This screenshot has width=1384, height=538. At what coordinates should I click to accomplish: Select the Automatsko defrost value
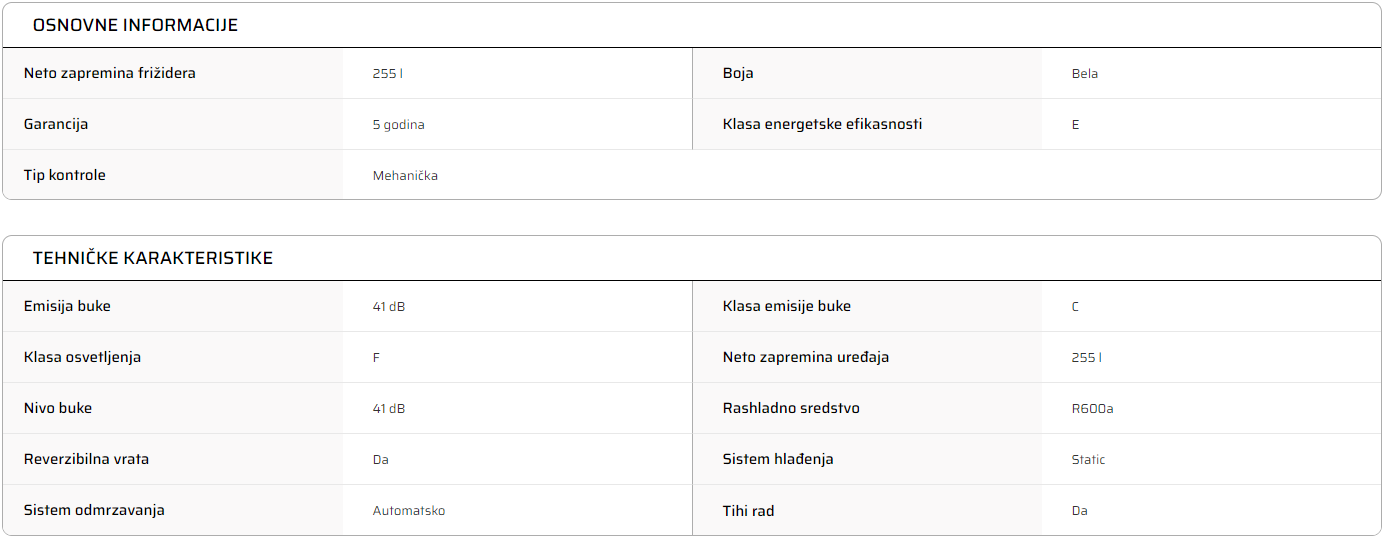(x=409, y=511)
